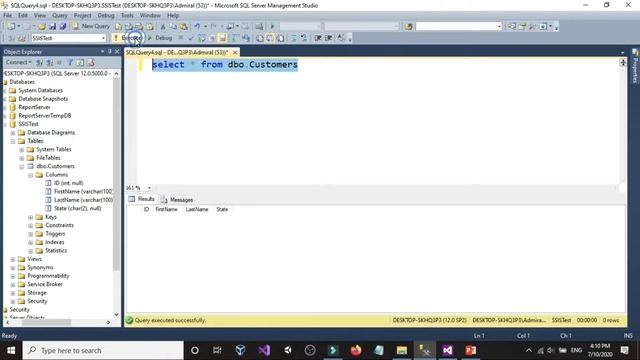Image resolution: width=640 pixels, height=360 pixels.
Task: Open the Window menu
Action: (150, 16)
